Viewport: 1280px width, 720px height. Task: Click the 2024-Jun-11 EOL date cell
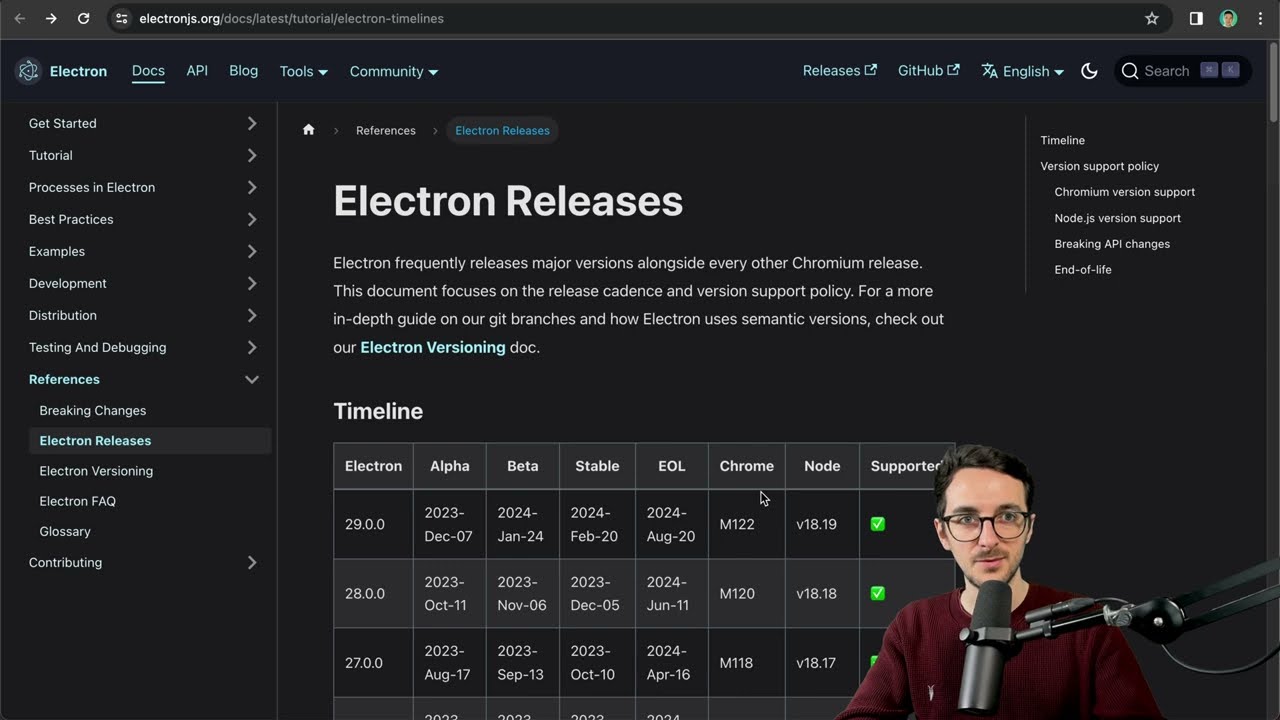pyautogui.click(x=672, y=593)
